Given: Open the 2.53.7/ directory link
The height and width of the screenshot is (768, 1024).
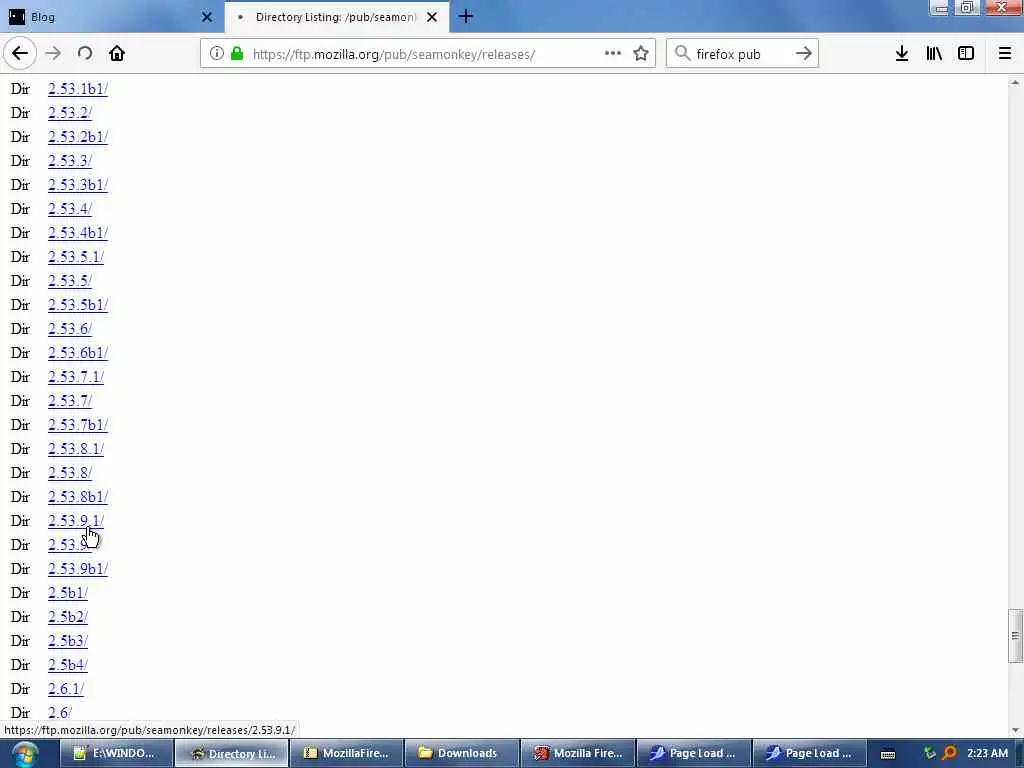Looking at the screenshot, I should click(70, 401).
